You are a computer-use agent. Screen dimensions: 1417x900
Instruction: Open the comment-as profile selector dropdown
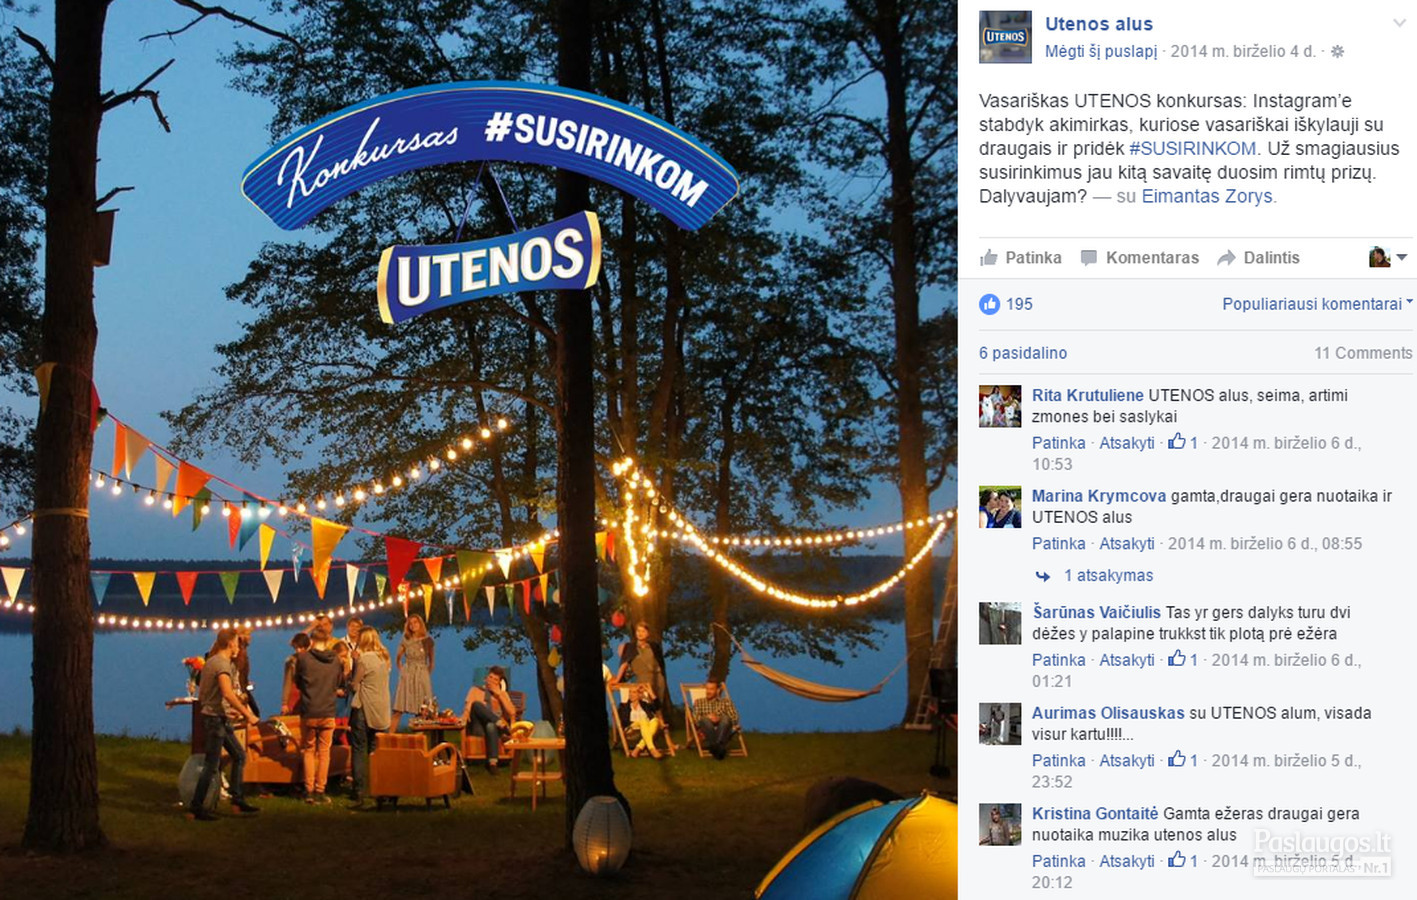click(1388, 257)
